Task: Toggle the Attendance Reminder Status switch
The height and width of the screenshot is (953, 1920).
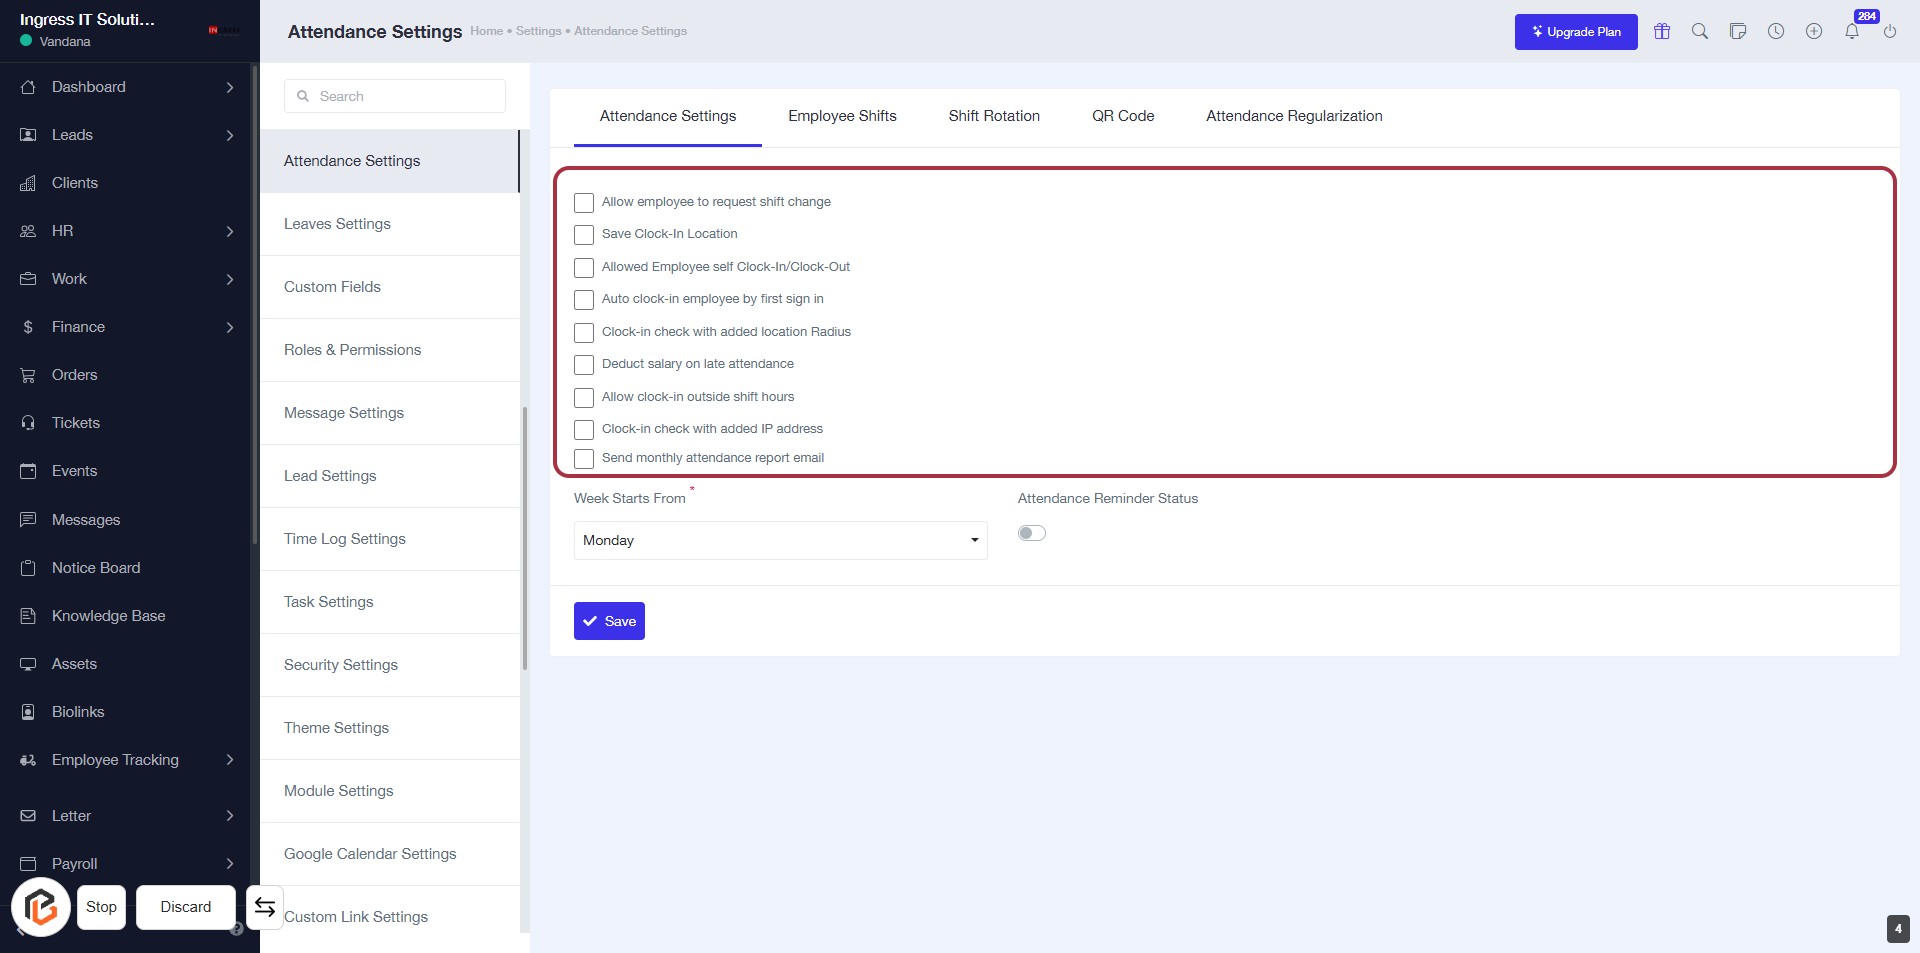Action: (1032, 533)
